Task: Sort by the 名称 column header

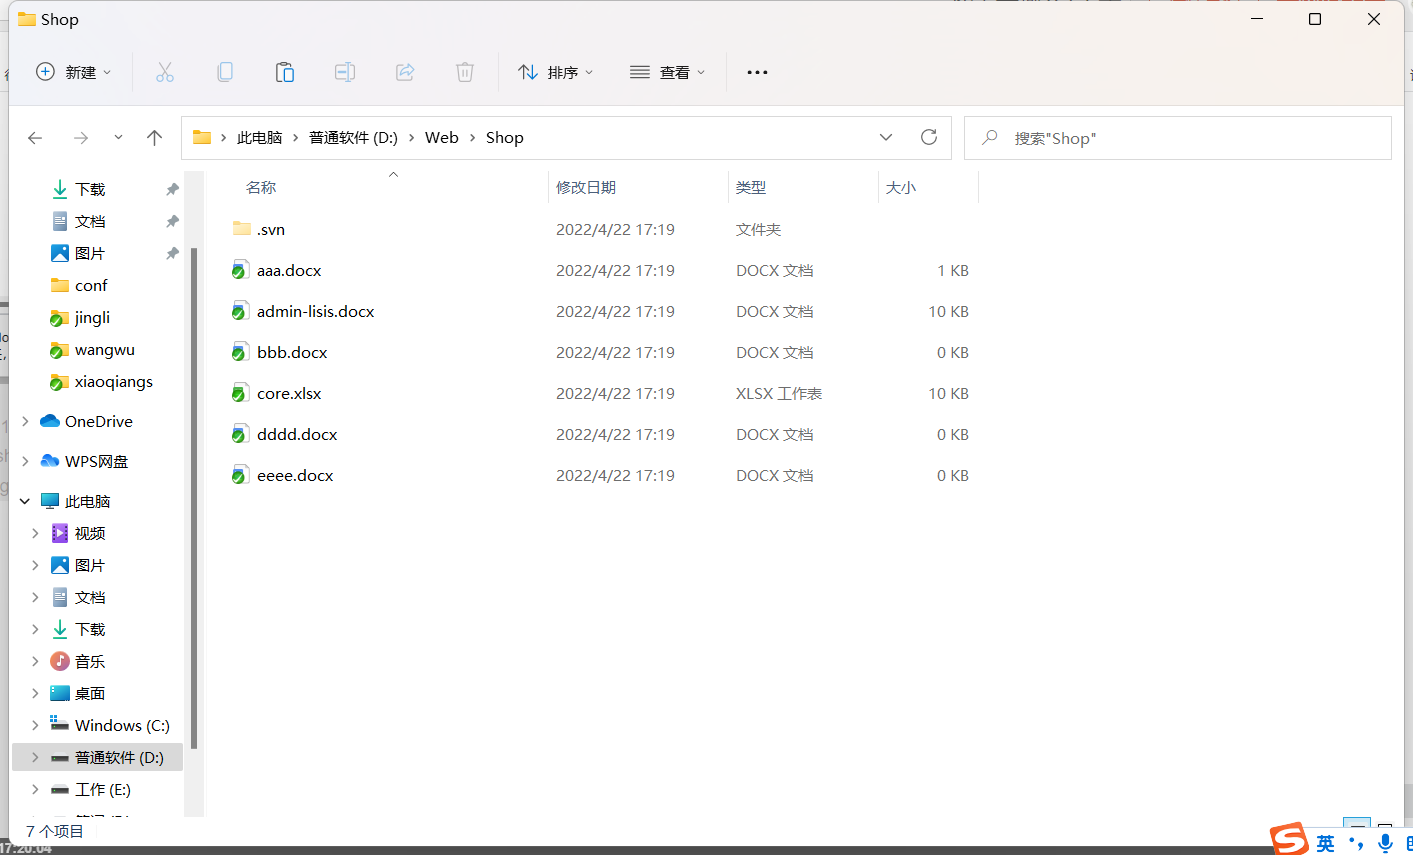Action: (261, 187)
